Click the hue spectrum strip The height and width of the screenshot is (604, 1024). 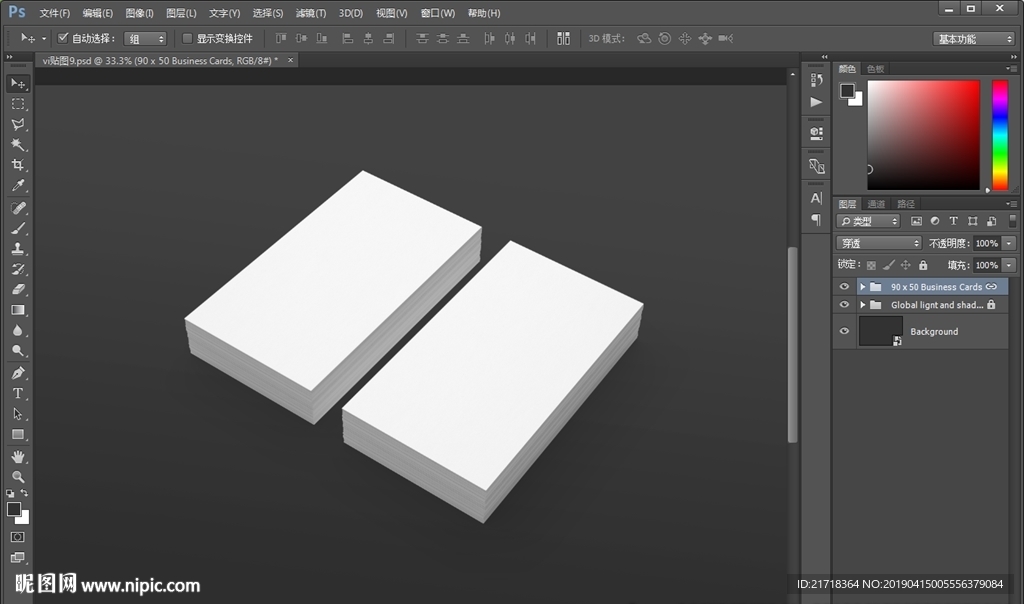click(x=999, y=134)
